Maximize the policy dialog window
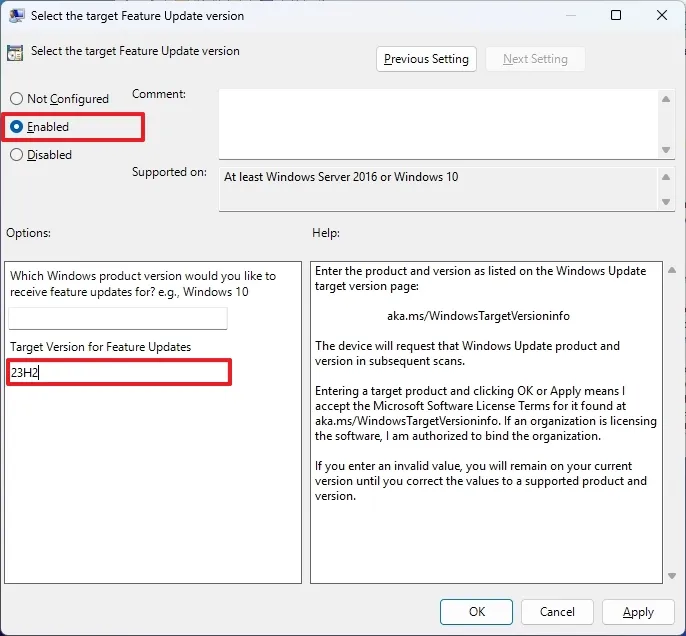Screen dimensions: 686x636 [616, 15]
